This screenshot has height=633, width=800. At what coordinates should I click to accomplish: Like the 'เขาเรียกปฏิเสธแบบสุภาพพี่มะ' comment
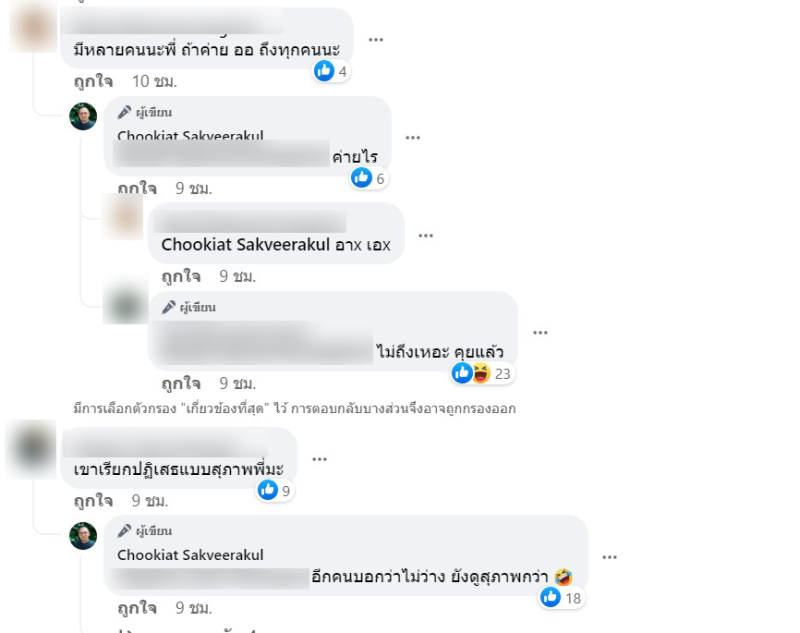(93, 500)
